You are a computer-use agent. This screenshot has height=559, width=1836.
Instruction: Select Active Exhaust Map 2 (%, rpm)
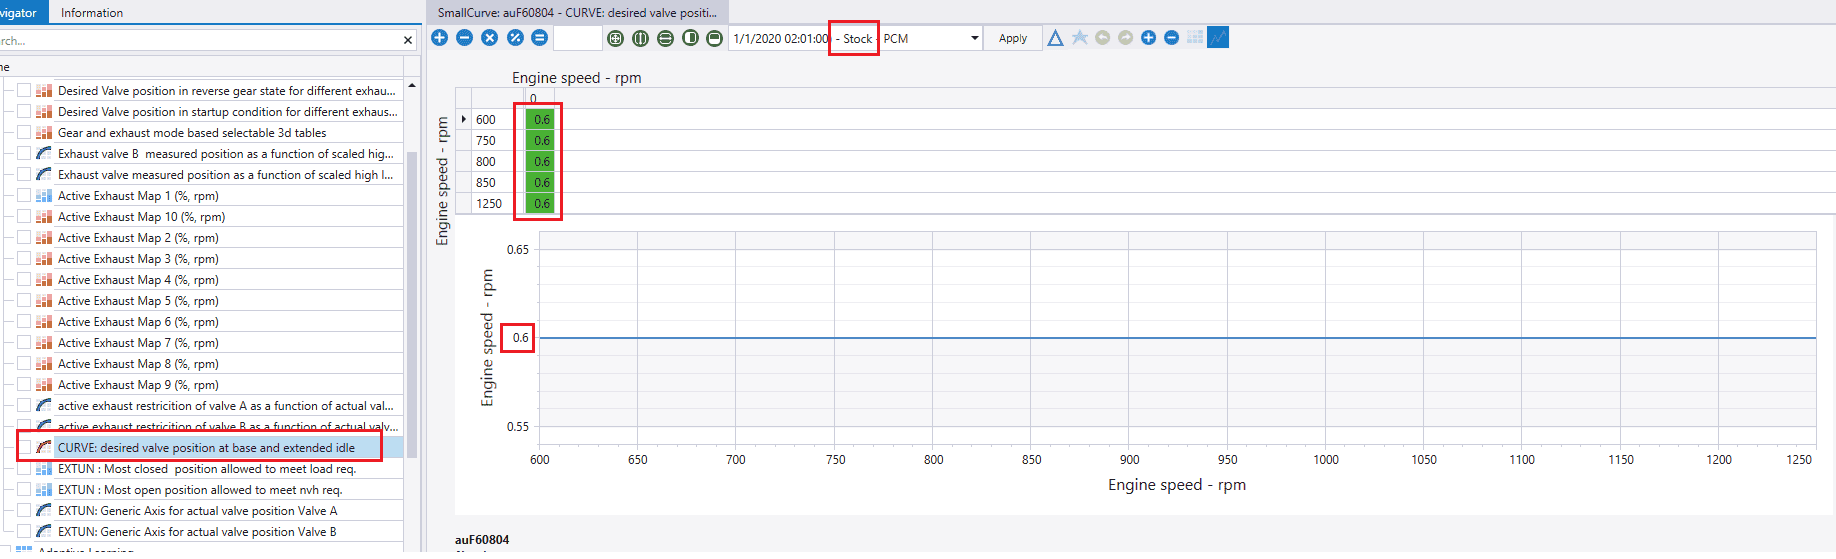click(138, 237)
